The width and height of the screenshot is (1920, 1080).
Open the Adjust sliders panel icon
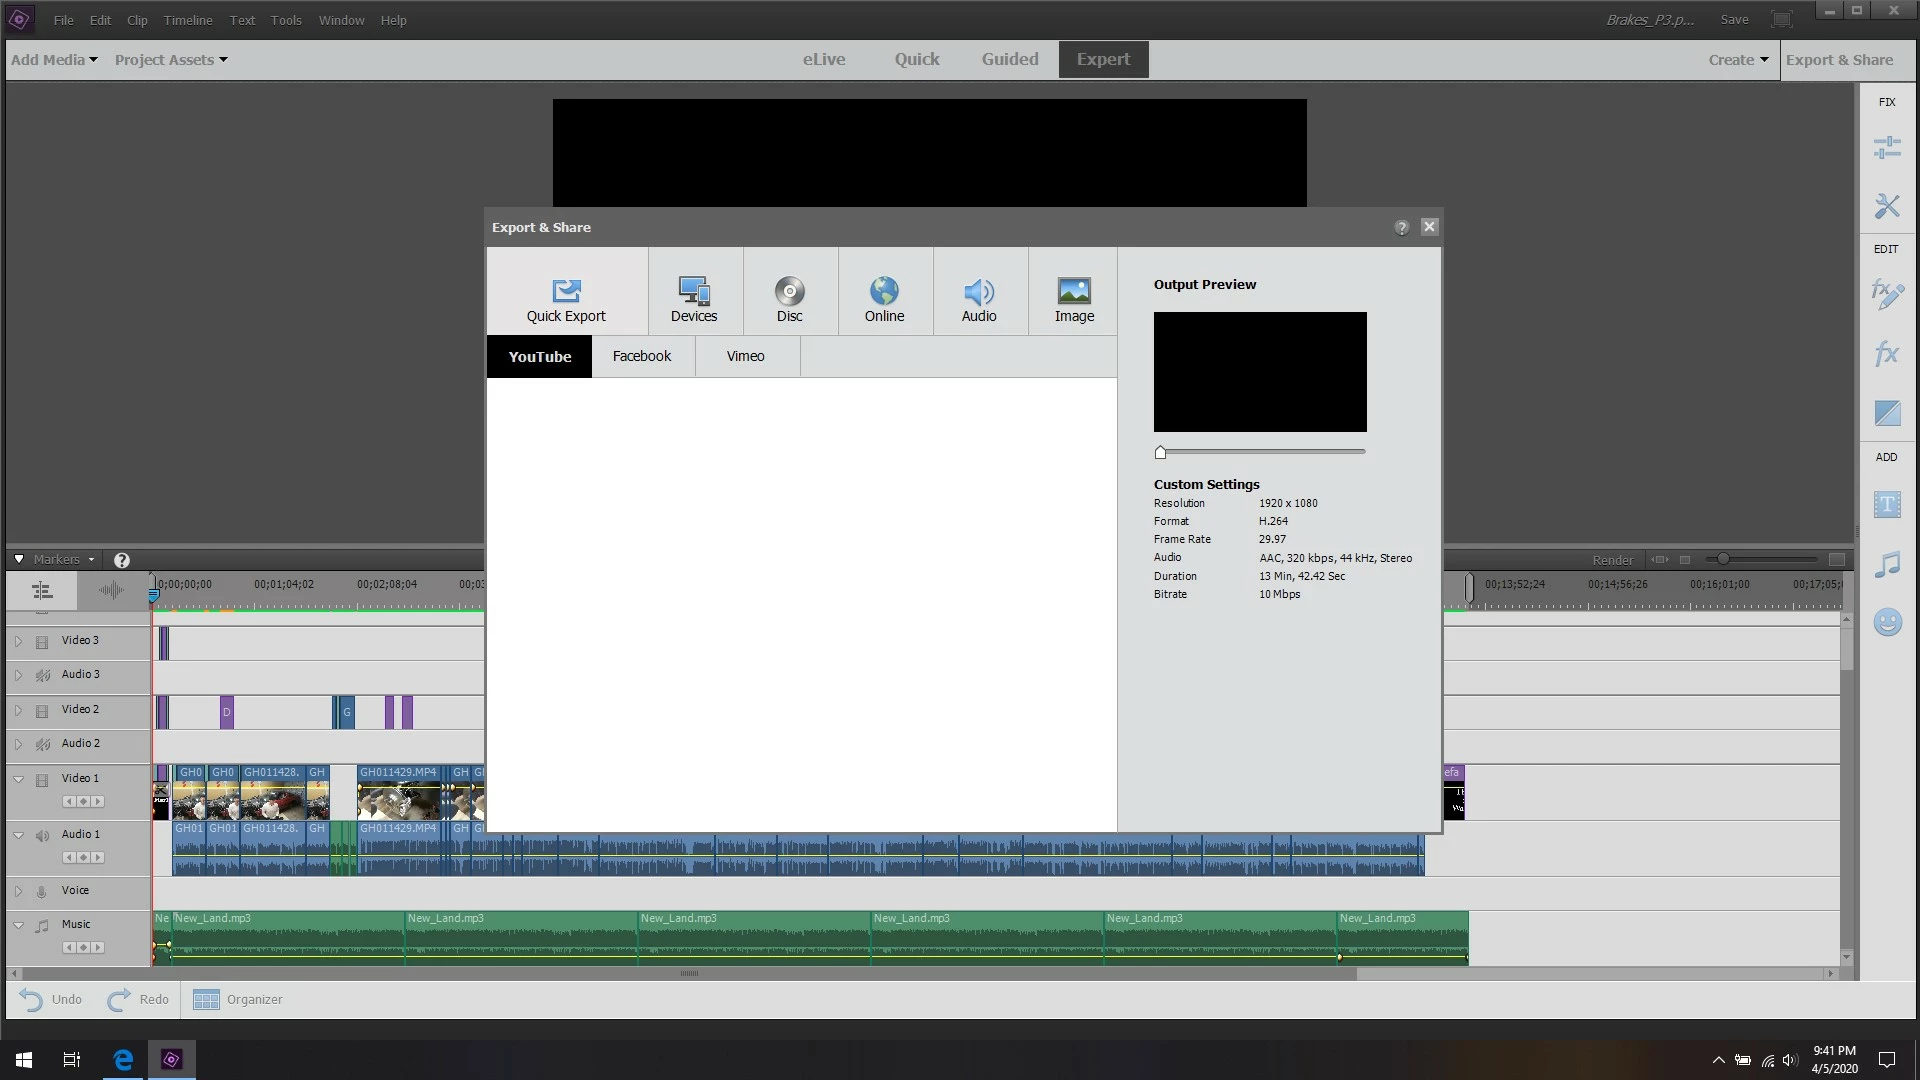tap(1886, 148)
